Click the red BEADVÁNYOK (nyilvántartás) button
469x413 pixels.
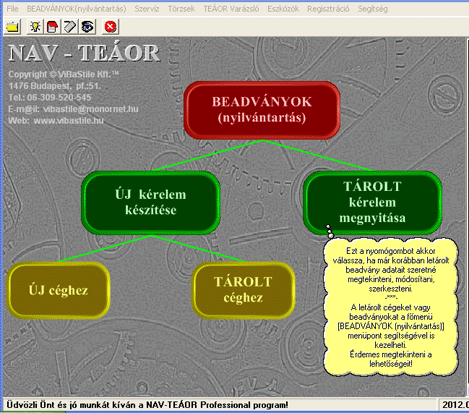(262, 110)
